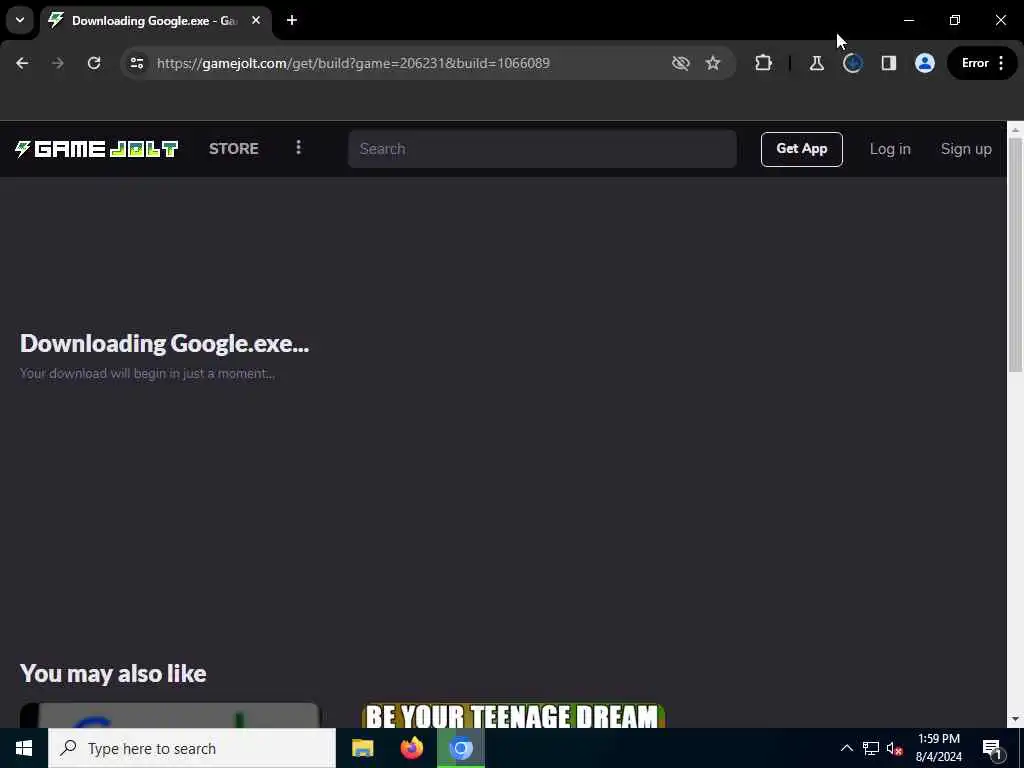Screen dimensions: 1024x768
Task: Open the notification center icon
Action: [x=993, y=748]
